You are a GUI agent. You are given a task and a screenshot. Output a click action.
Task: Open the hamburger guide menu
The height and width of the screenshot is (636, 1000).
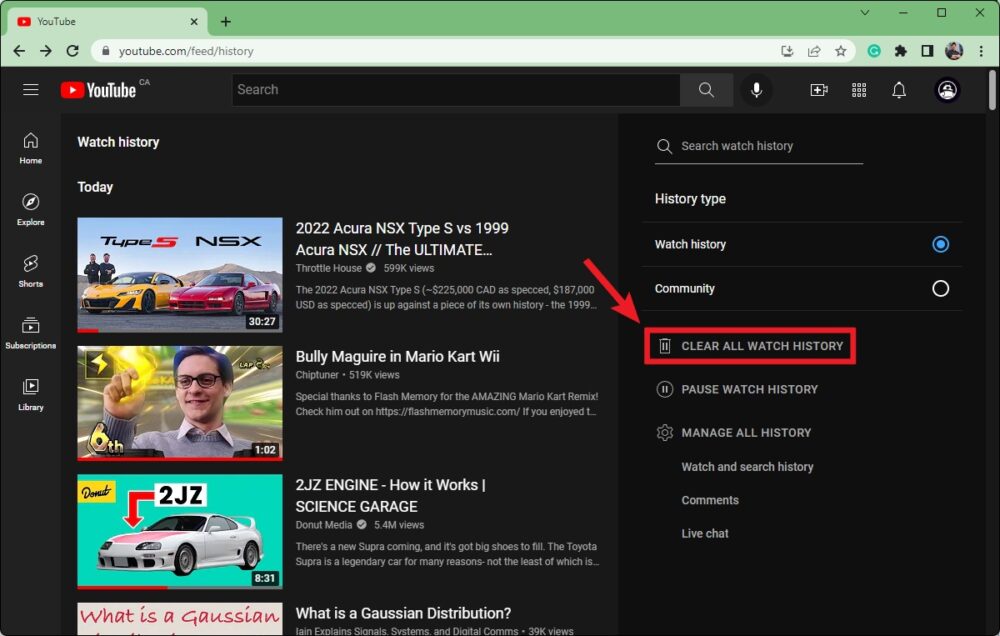pyautogui.click(x=31, y=90)
